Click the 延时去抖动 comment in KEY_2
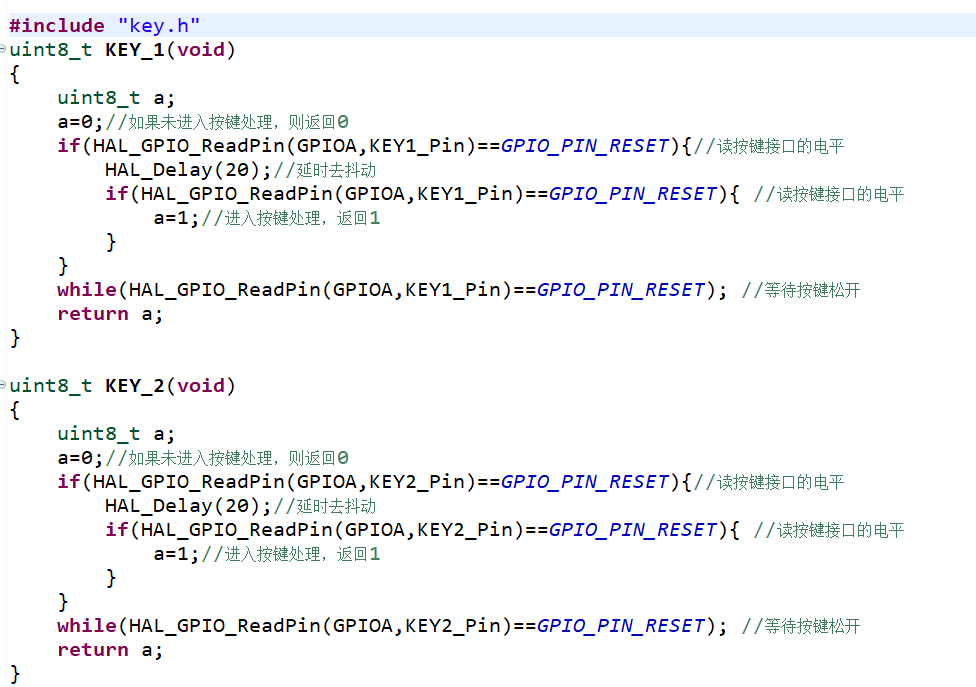Screen dimensions: 976x687 325,506
